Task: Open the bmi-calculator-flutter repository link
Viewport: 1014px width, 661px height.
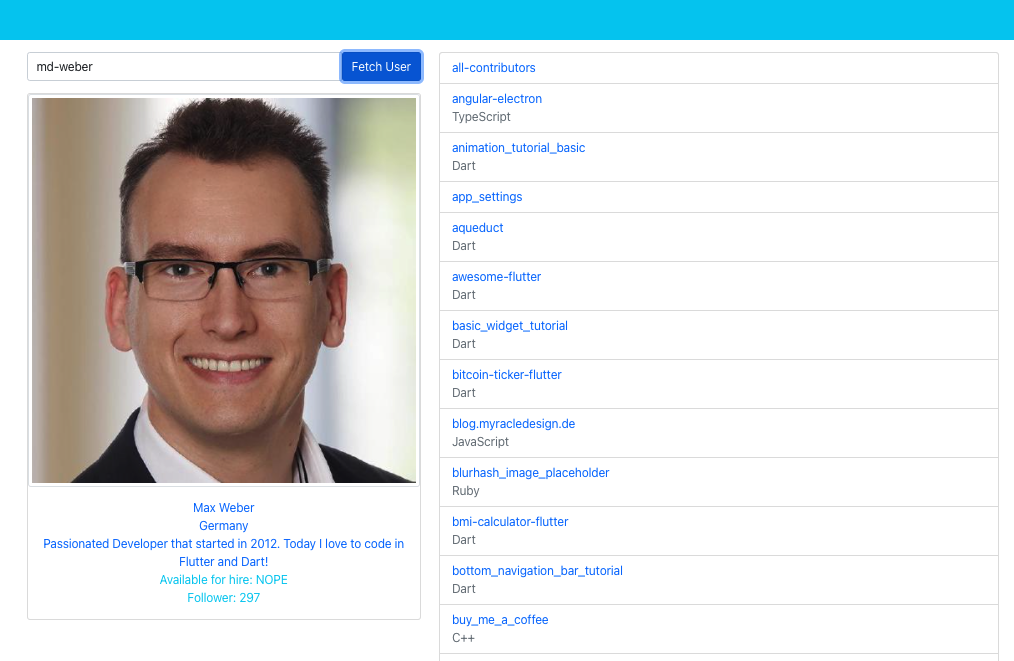Action: 510,522
